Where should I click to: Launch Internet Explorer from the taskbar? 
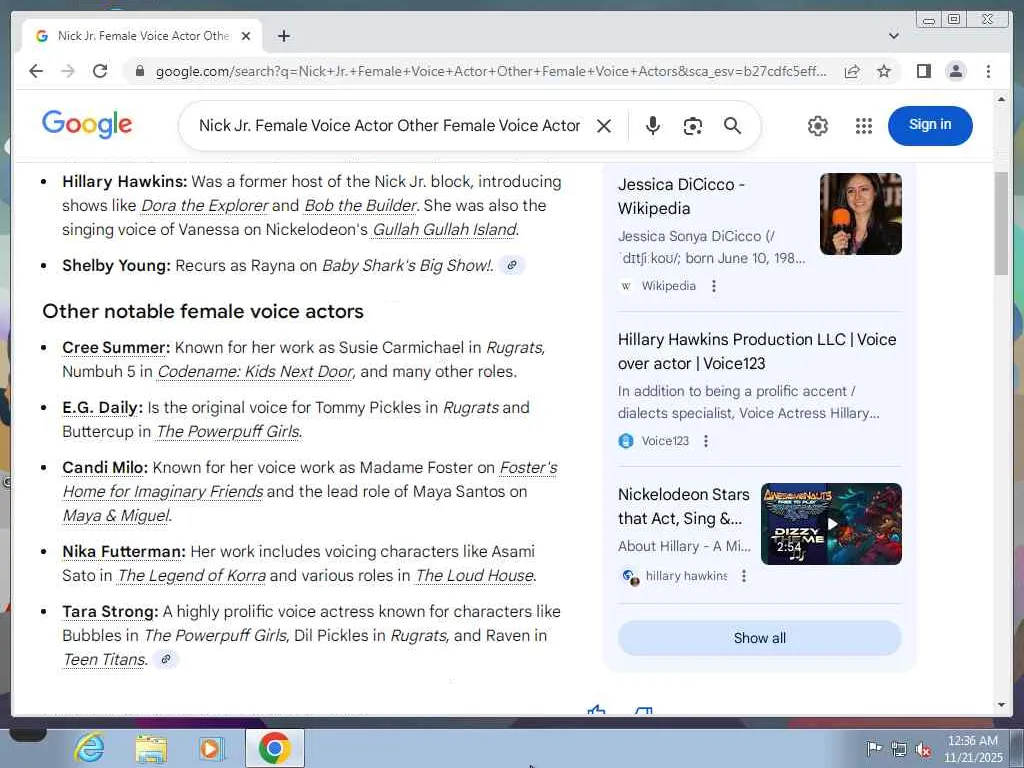(x=89, y=748)
